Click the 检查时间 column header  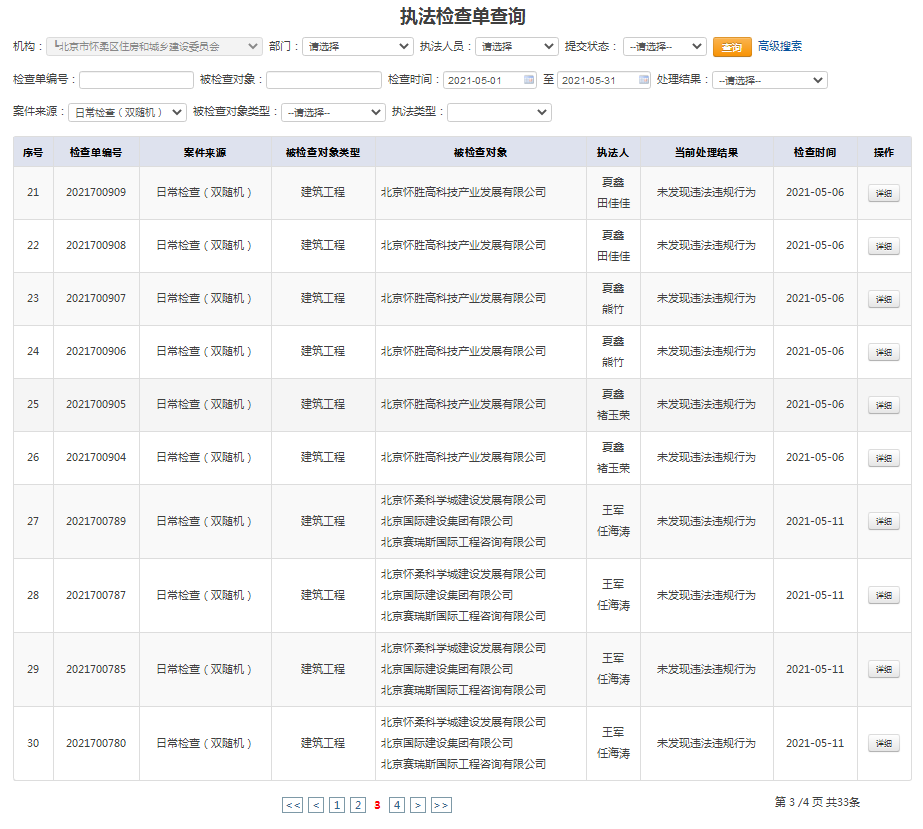tap(815, 152)
